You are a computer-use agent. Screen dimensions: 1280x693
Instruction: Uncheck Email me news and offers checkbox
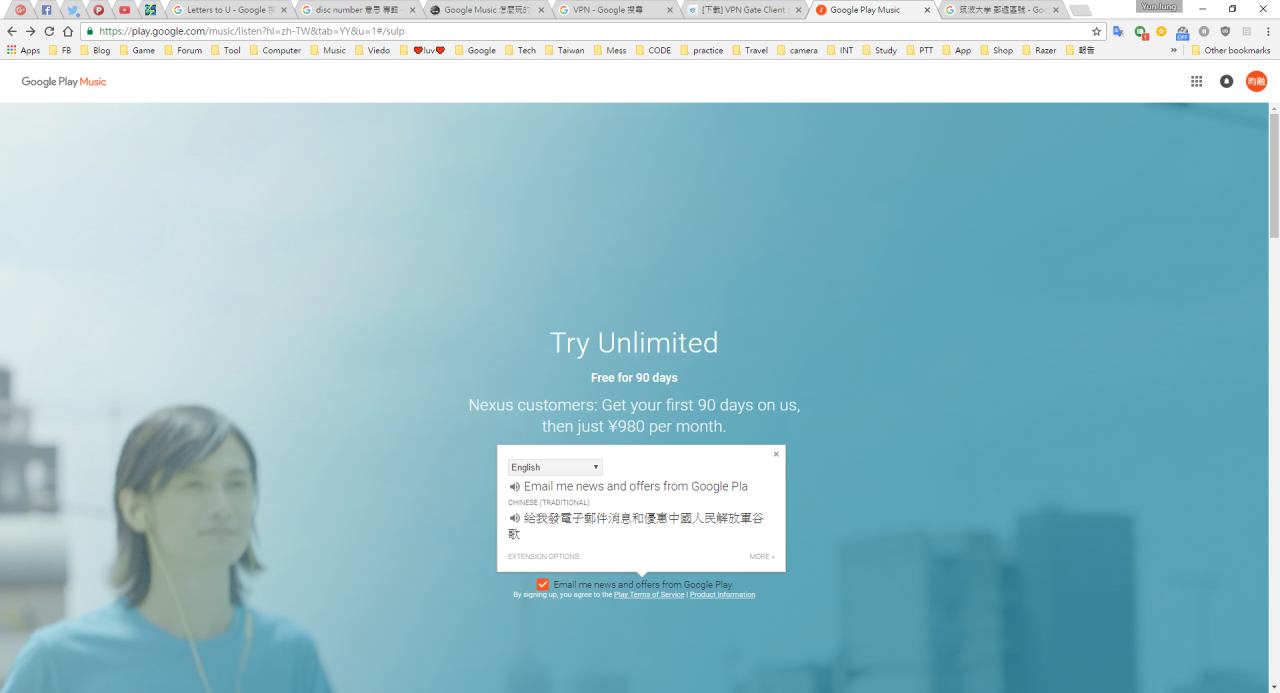pyautogui.click(x=542, y=584)
